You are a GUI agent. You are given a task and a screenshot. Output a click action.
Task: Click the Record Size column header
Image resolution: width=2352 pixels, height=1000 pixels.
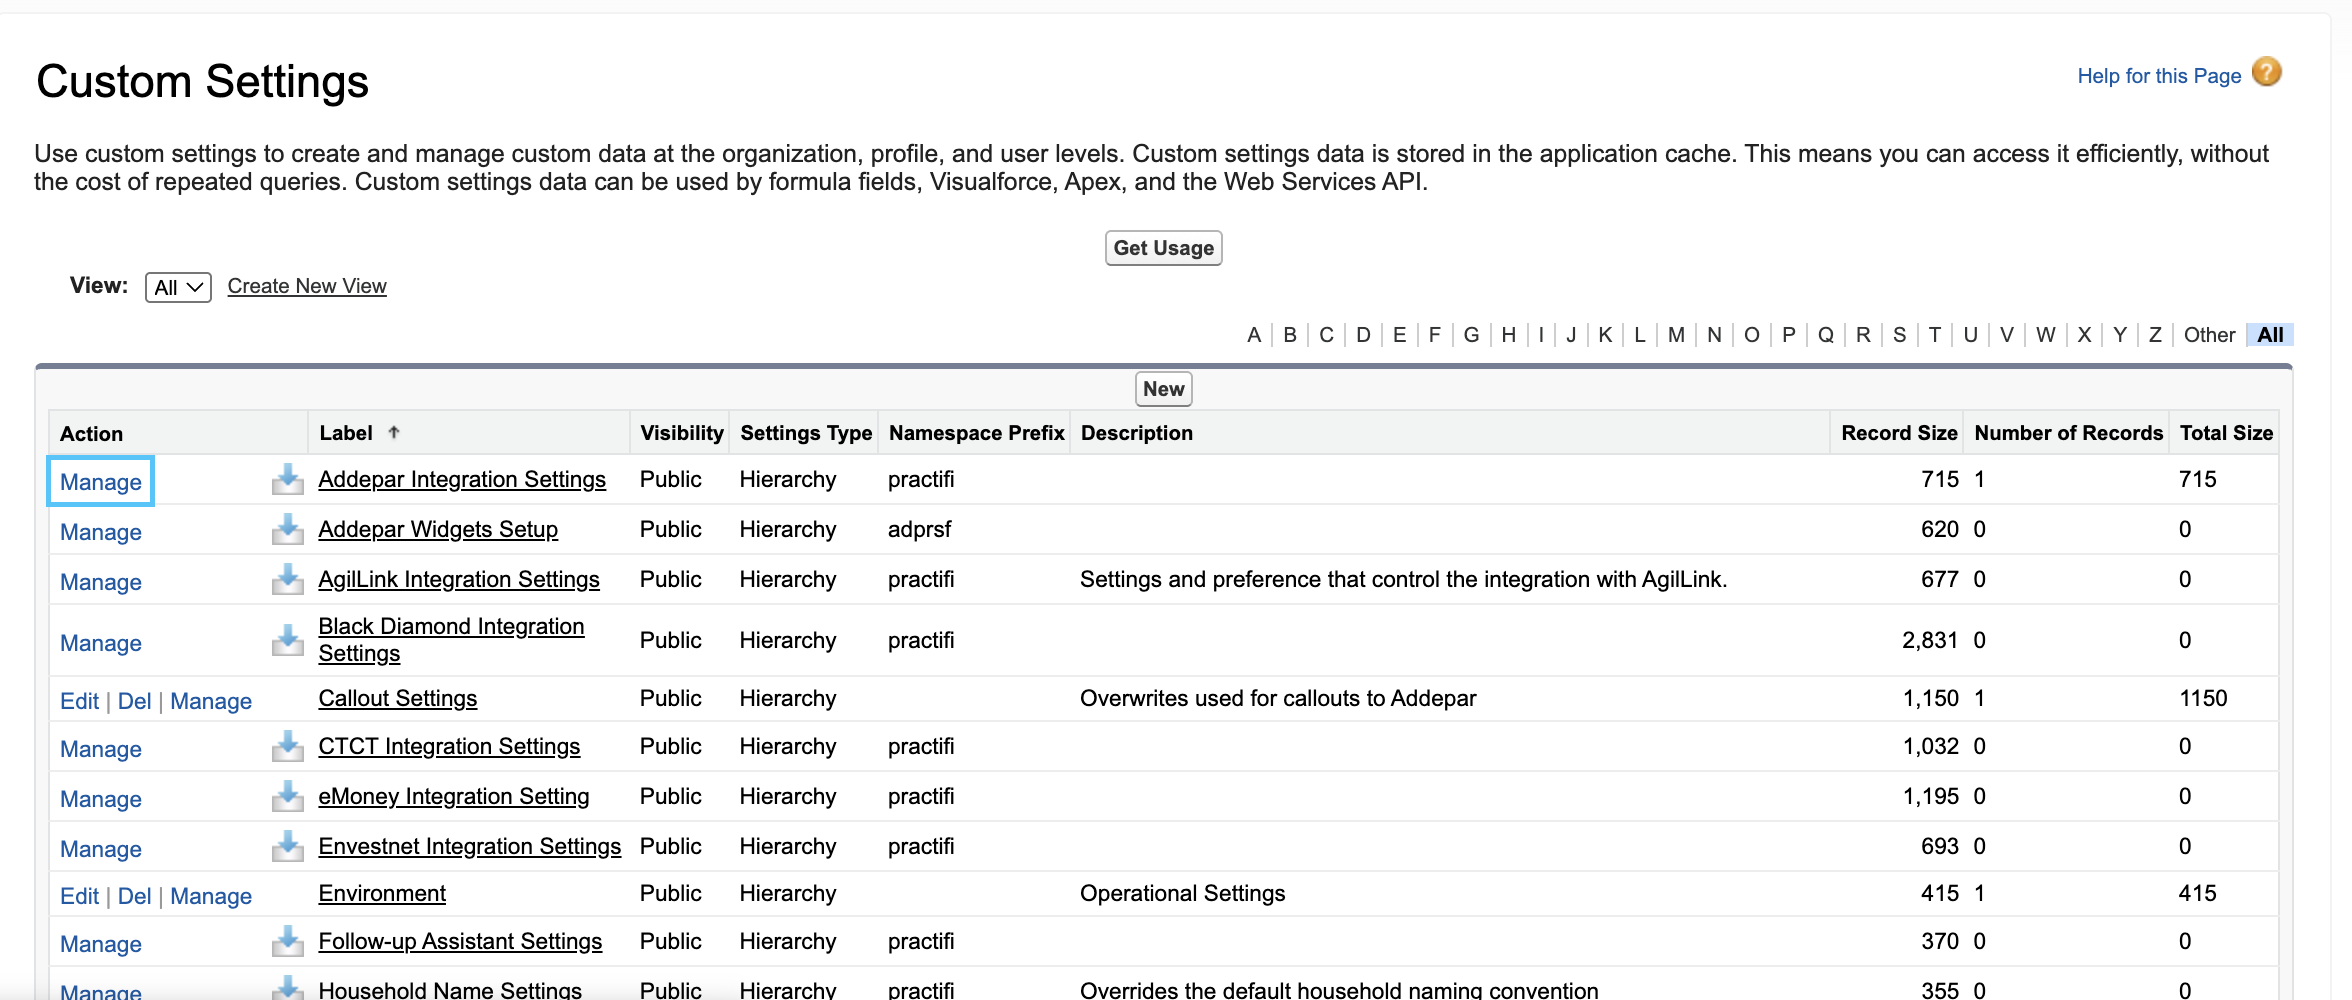click(1899, 433)
